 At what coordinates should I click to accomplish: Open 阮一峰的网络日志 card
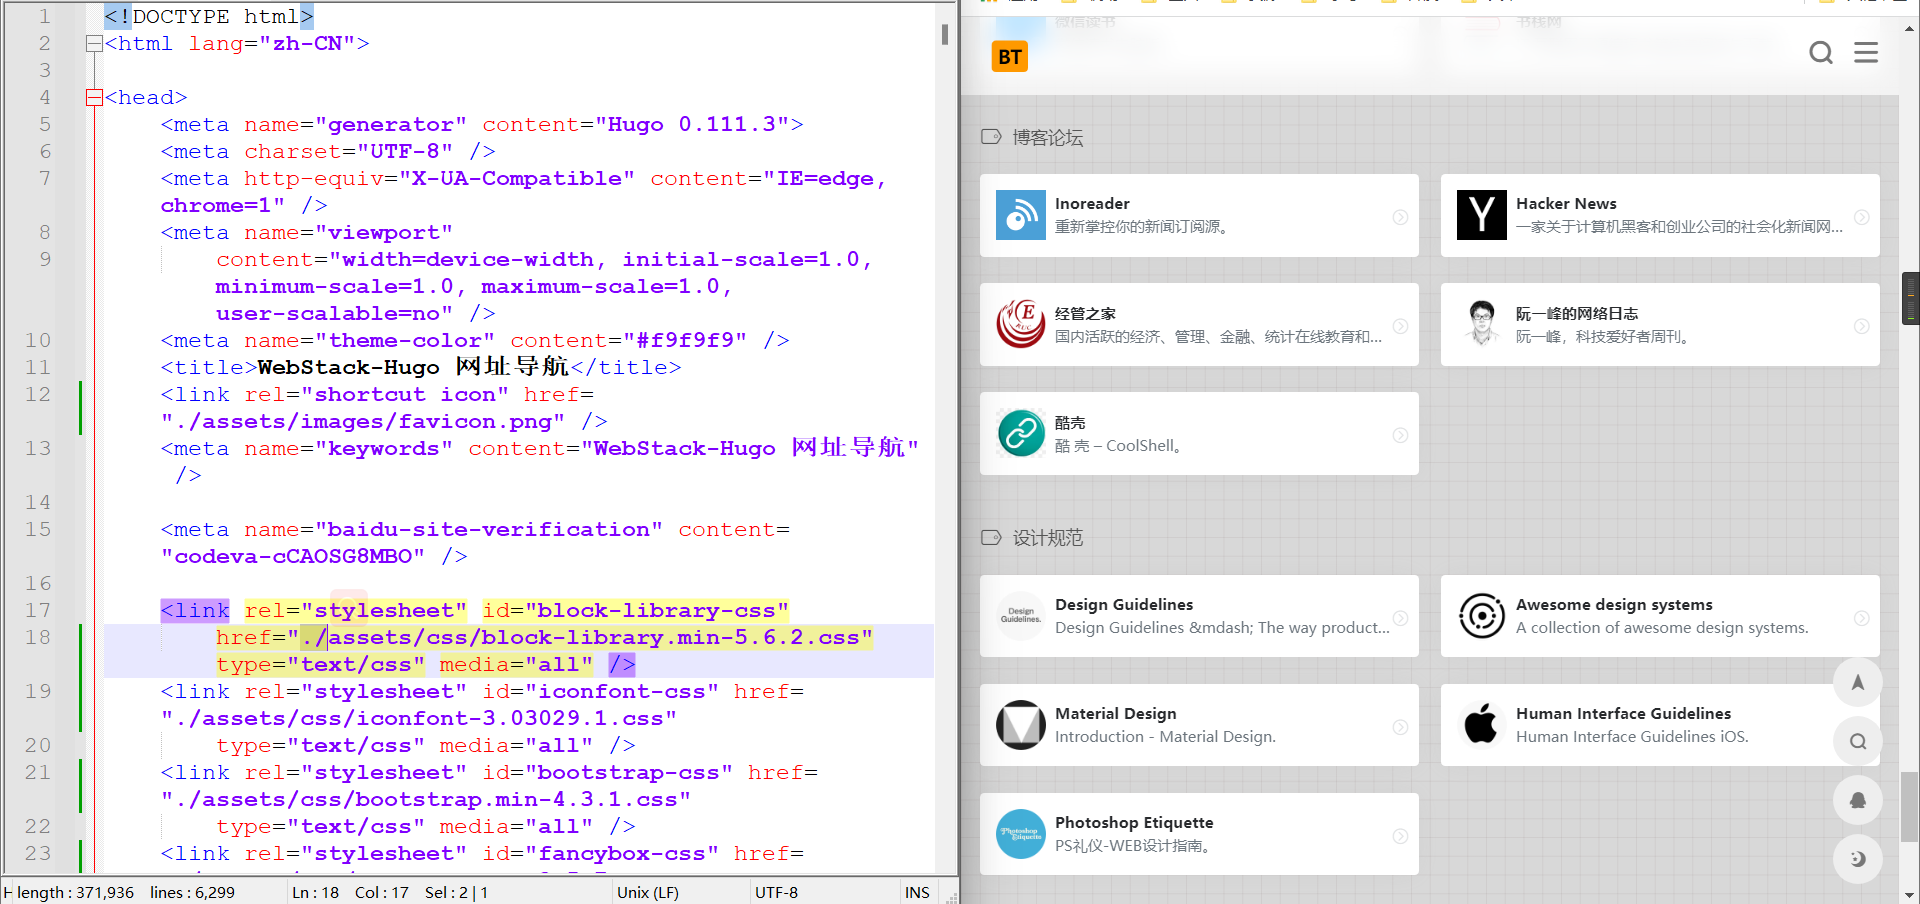pyautogui.click(x=1659, y=324)
